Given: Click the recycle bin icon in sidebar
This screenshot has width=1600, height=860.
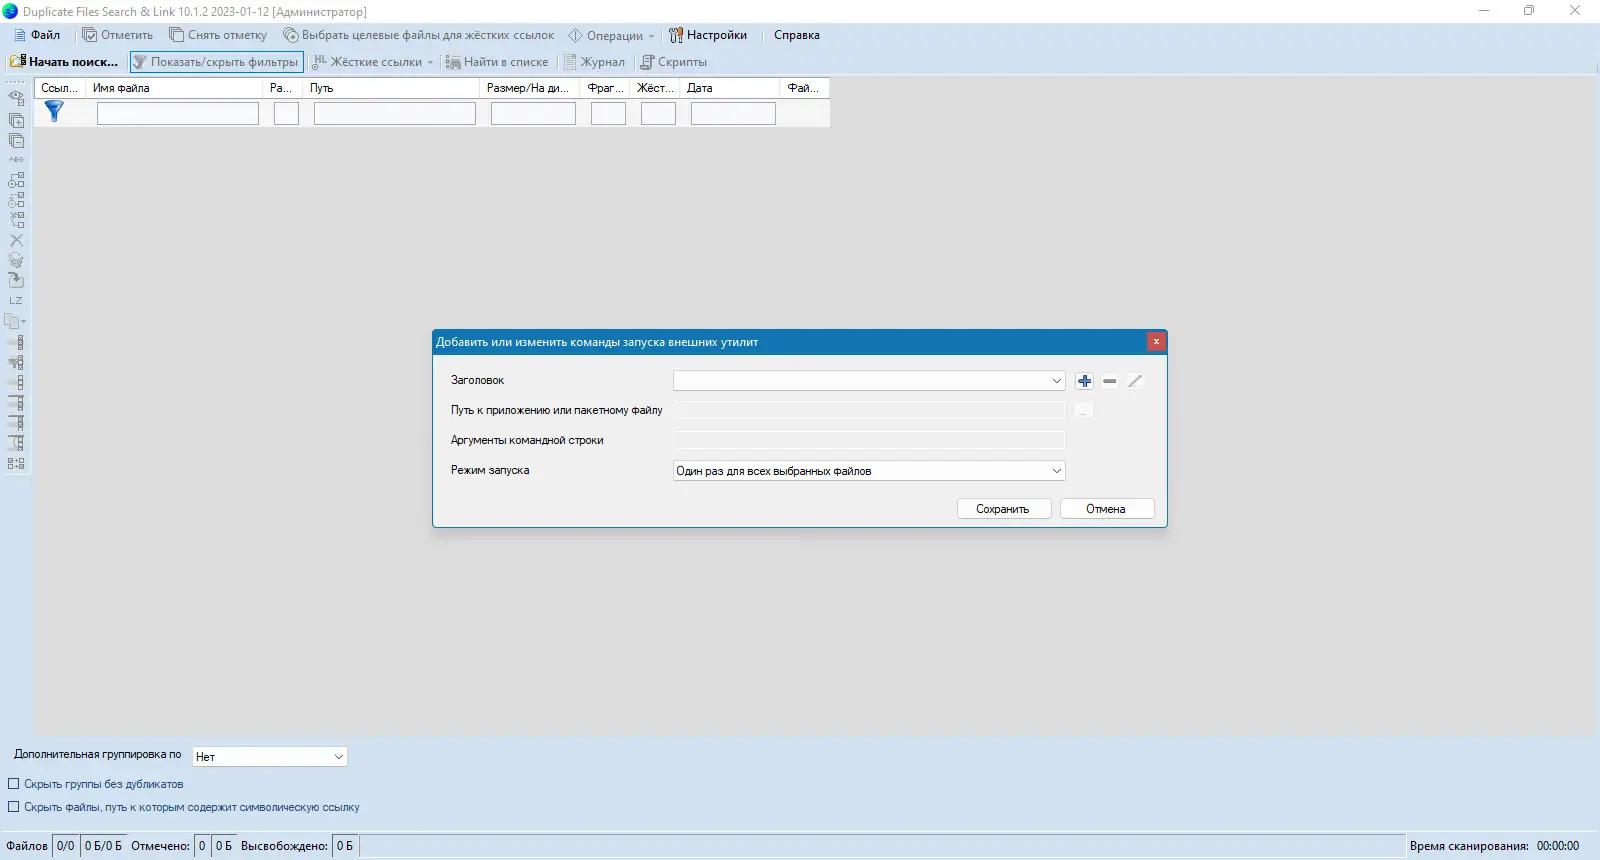Looking at the screenshot, I should (x=16, y=260).
